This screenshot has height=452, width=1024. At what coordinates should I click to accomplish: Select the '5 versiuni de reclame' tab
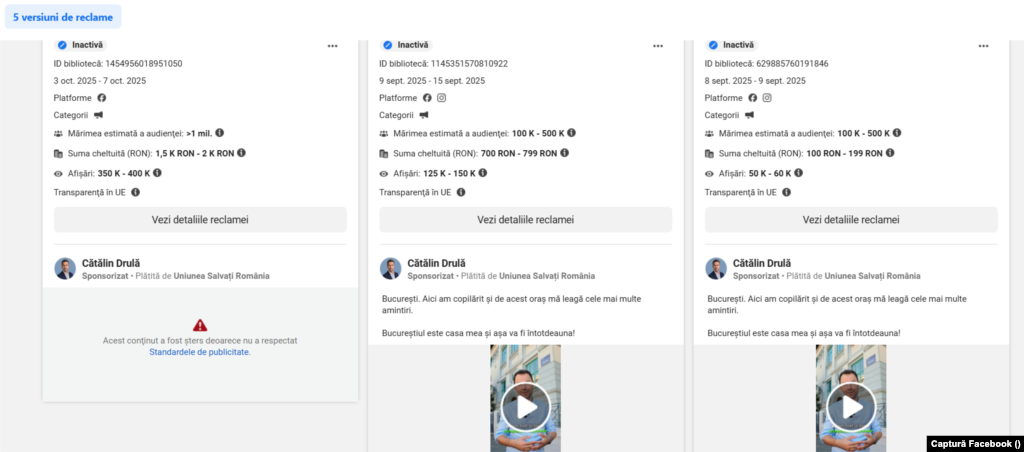coord(63,16)
